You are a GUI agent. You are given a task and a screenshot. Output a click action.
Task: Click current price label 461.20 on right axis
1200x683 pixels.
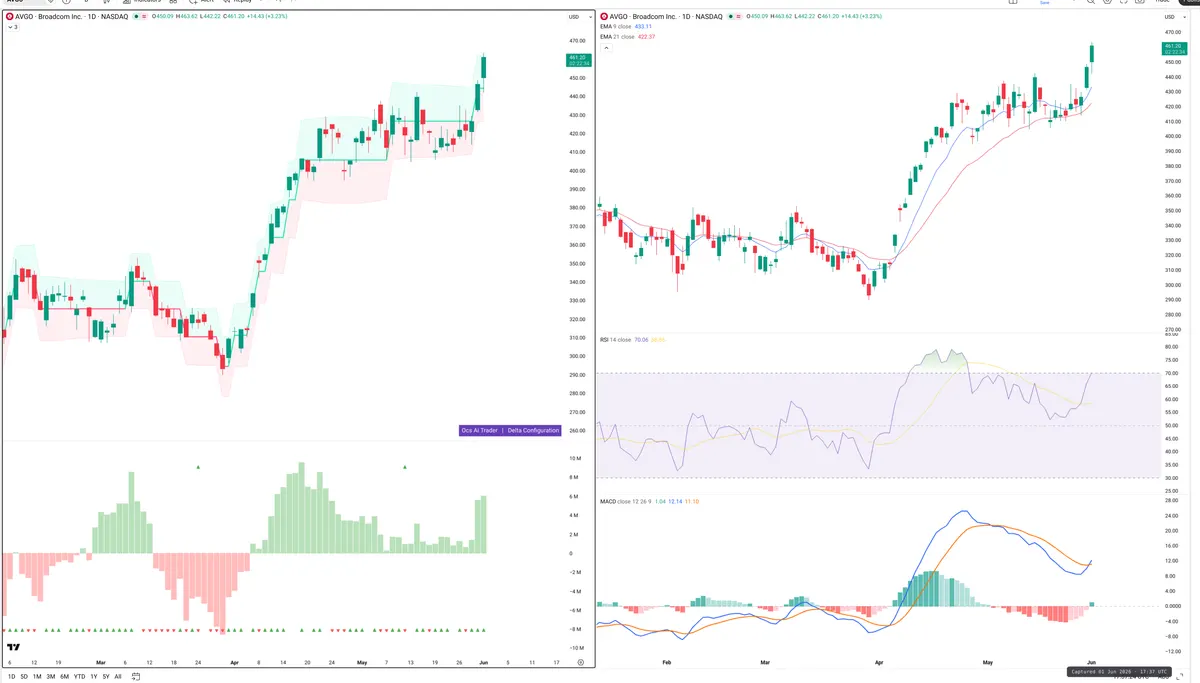coord(1173,49)
